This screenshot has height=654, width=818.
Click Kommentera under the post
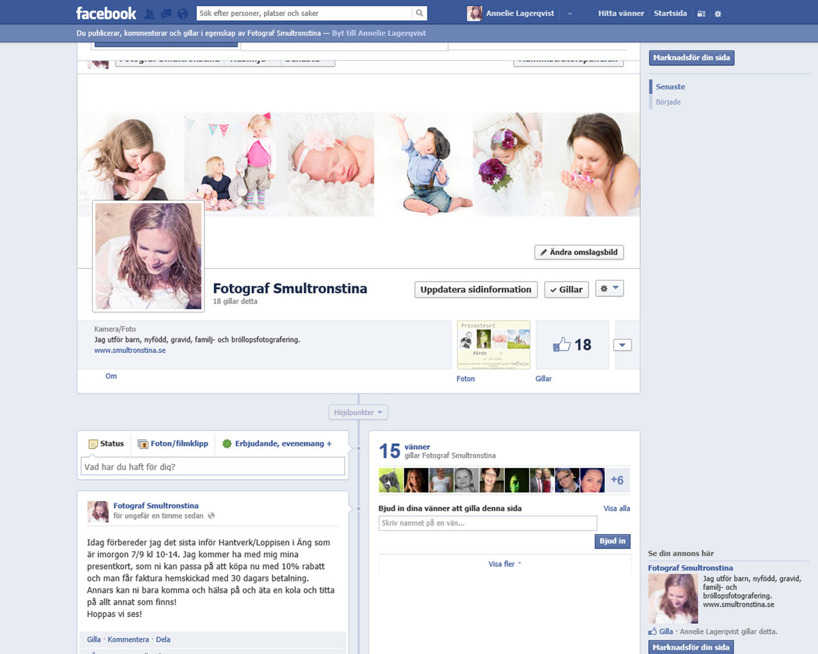point(128,639)
